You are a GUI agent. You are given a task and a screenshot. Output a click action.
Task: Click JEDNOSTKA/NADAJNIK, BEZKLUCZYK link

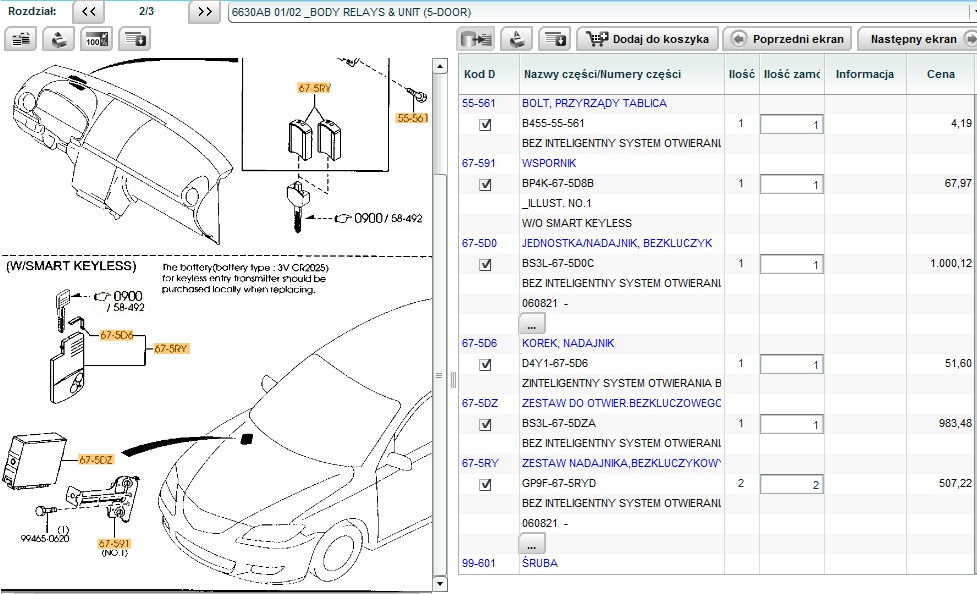tap(617, 243)
